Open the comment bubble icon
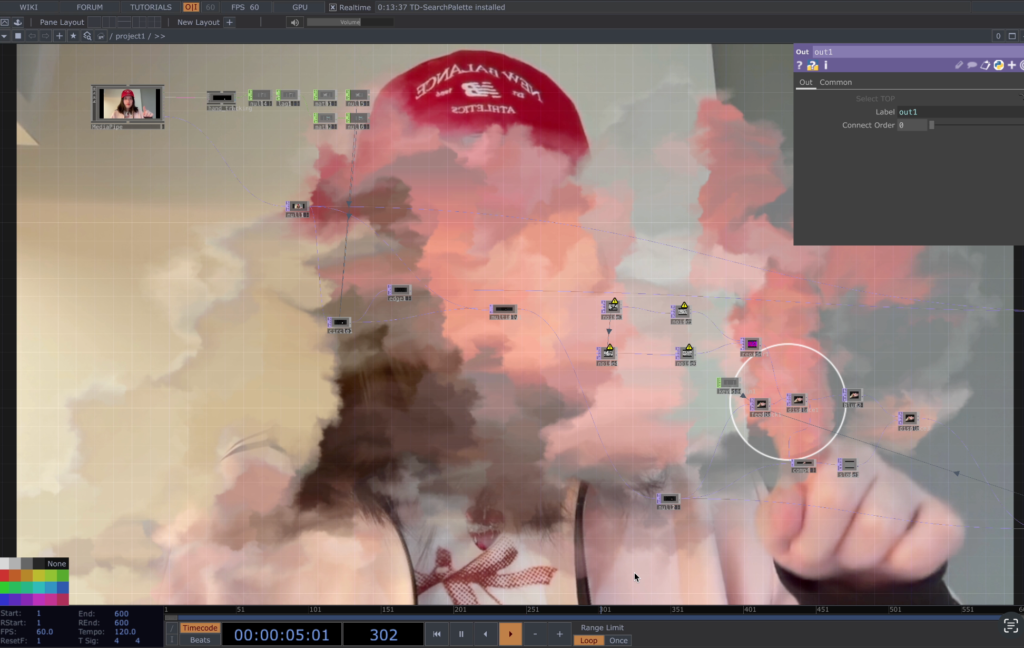 (972, 65)
